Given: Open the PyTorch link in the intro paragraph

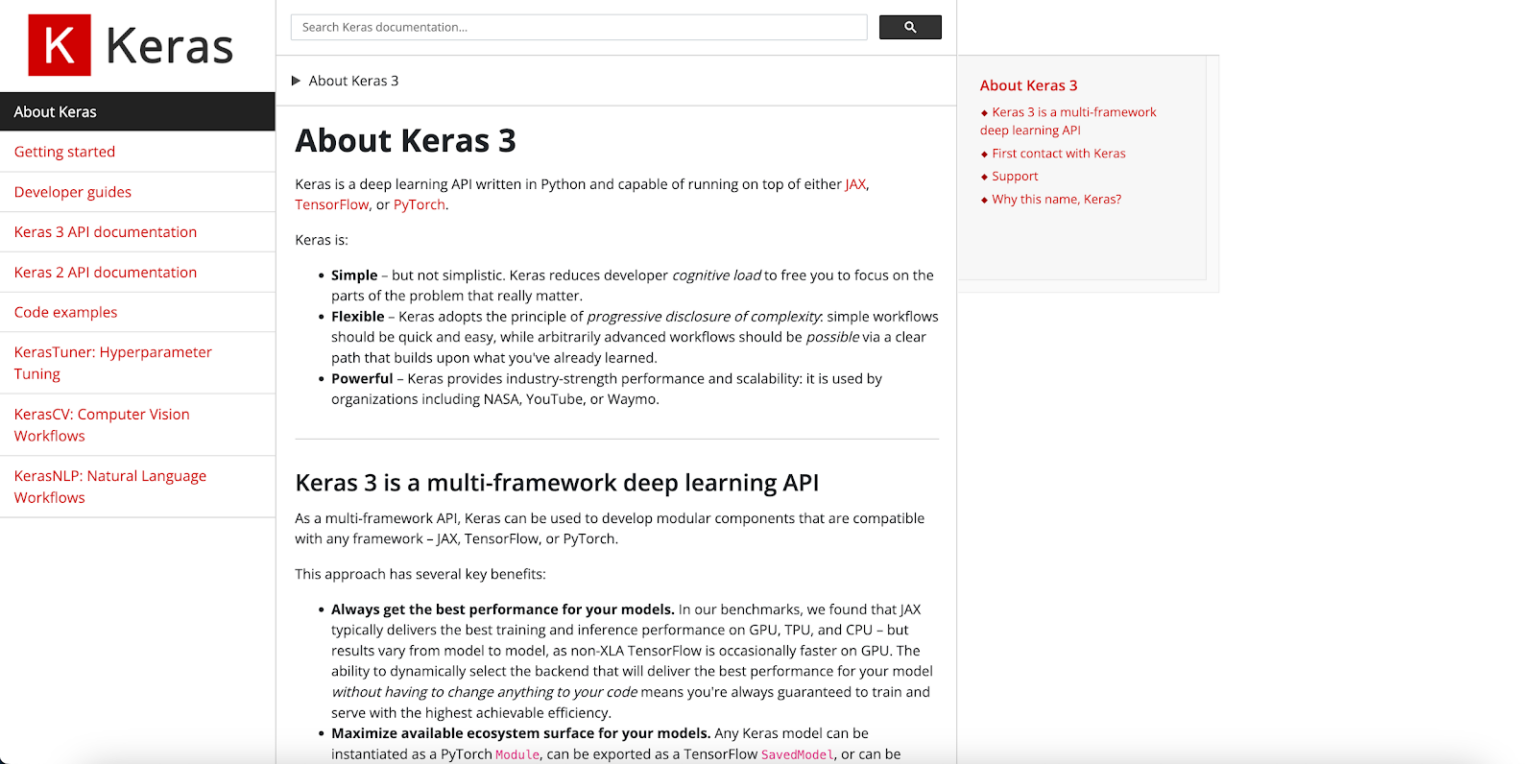Looking at the screenshot, I should 419,204.
